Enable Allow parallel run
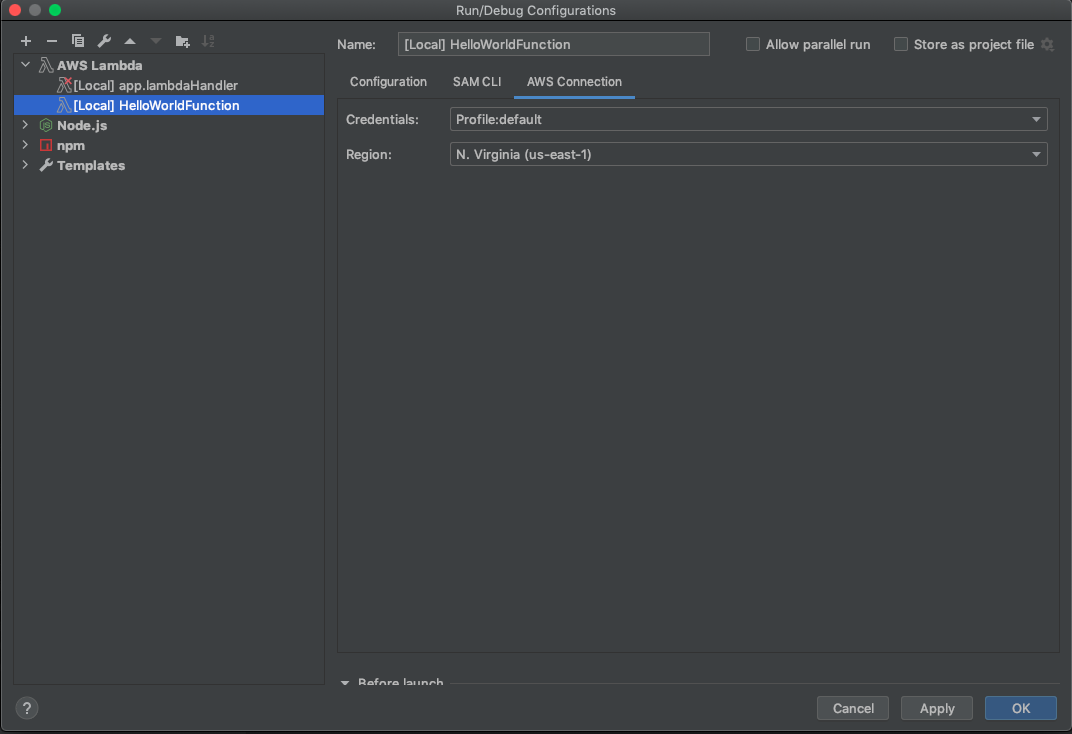This screenshot has width=1072, height=734. pos(753,44)
